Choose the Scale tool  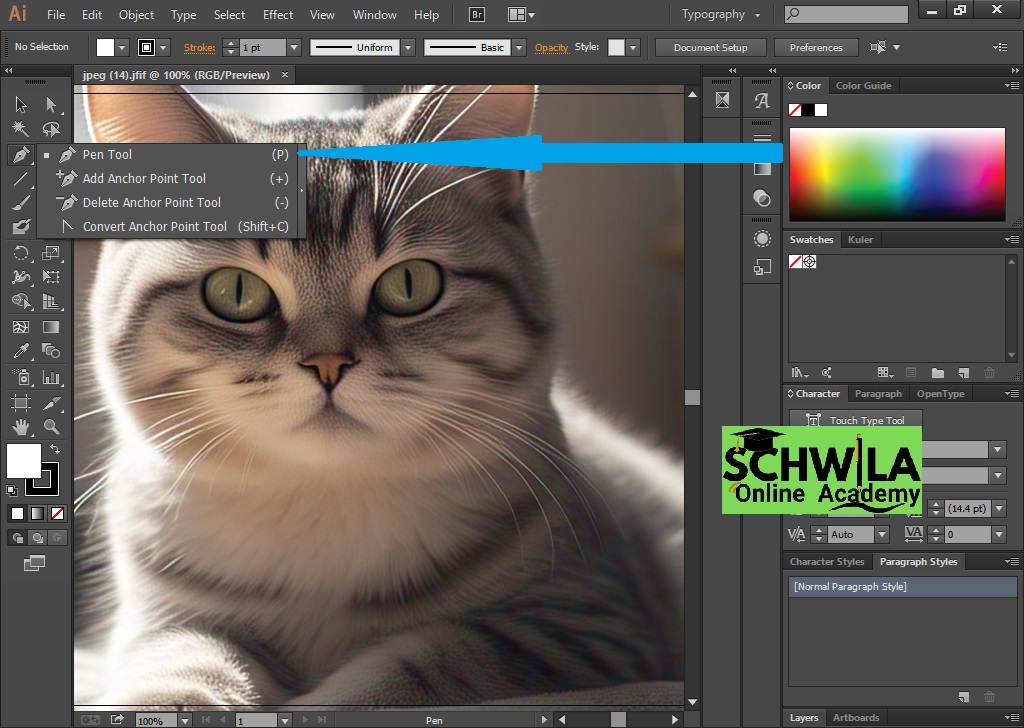tap(51, 253)
